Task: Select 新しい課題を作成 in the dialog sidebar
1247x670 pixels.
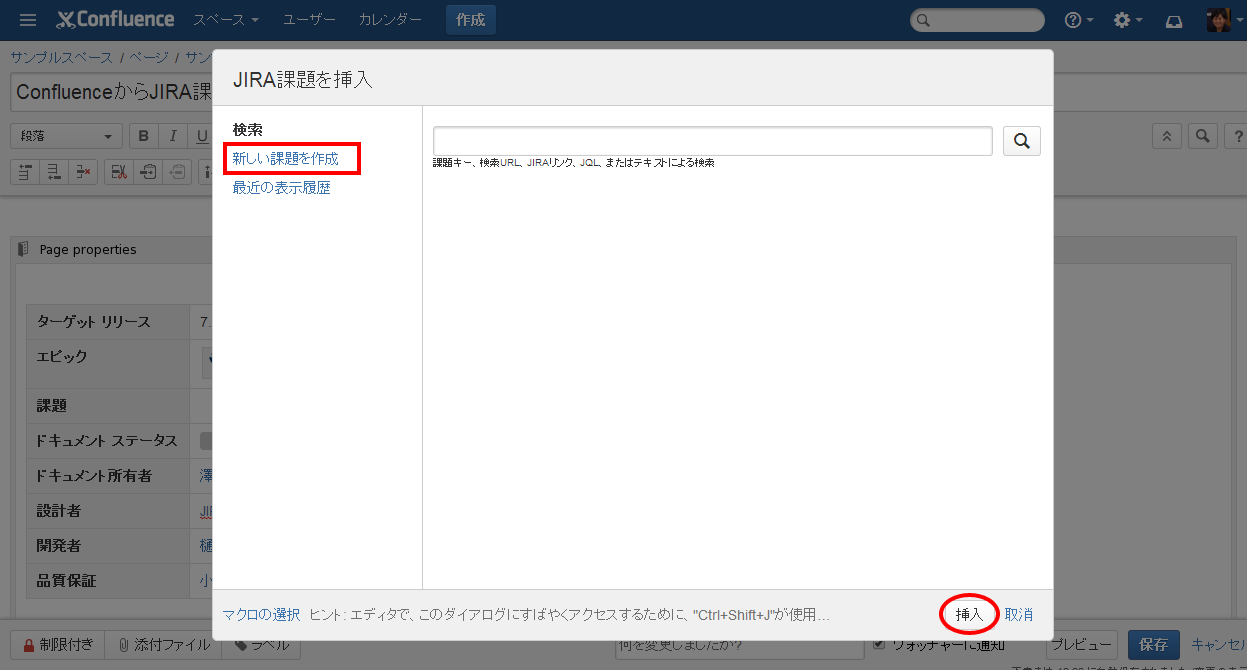Action: click(x=286, y=158)
